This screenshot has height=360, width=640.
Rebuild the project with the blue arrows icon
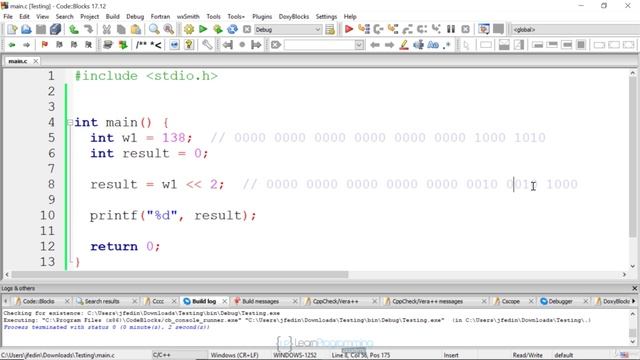point(232,29)
